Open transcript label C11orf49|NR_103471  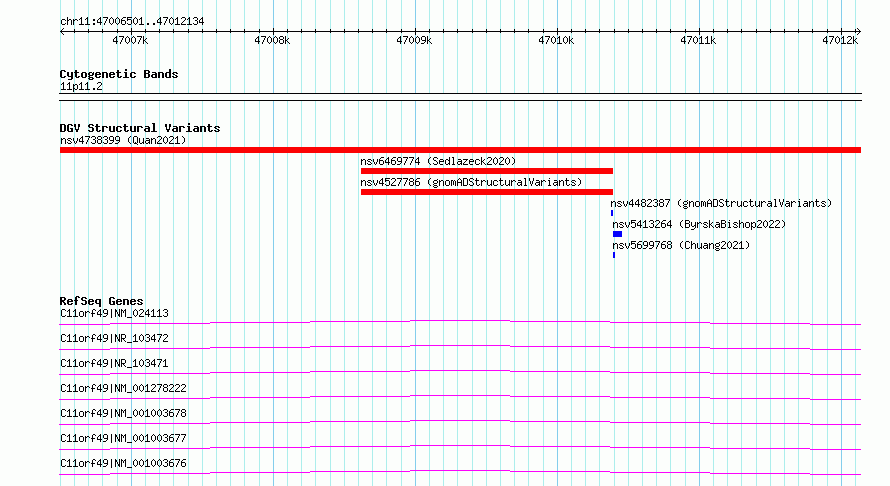[x=114, y=363]
